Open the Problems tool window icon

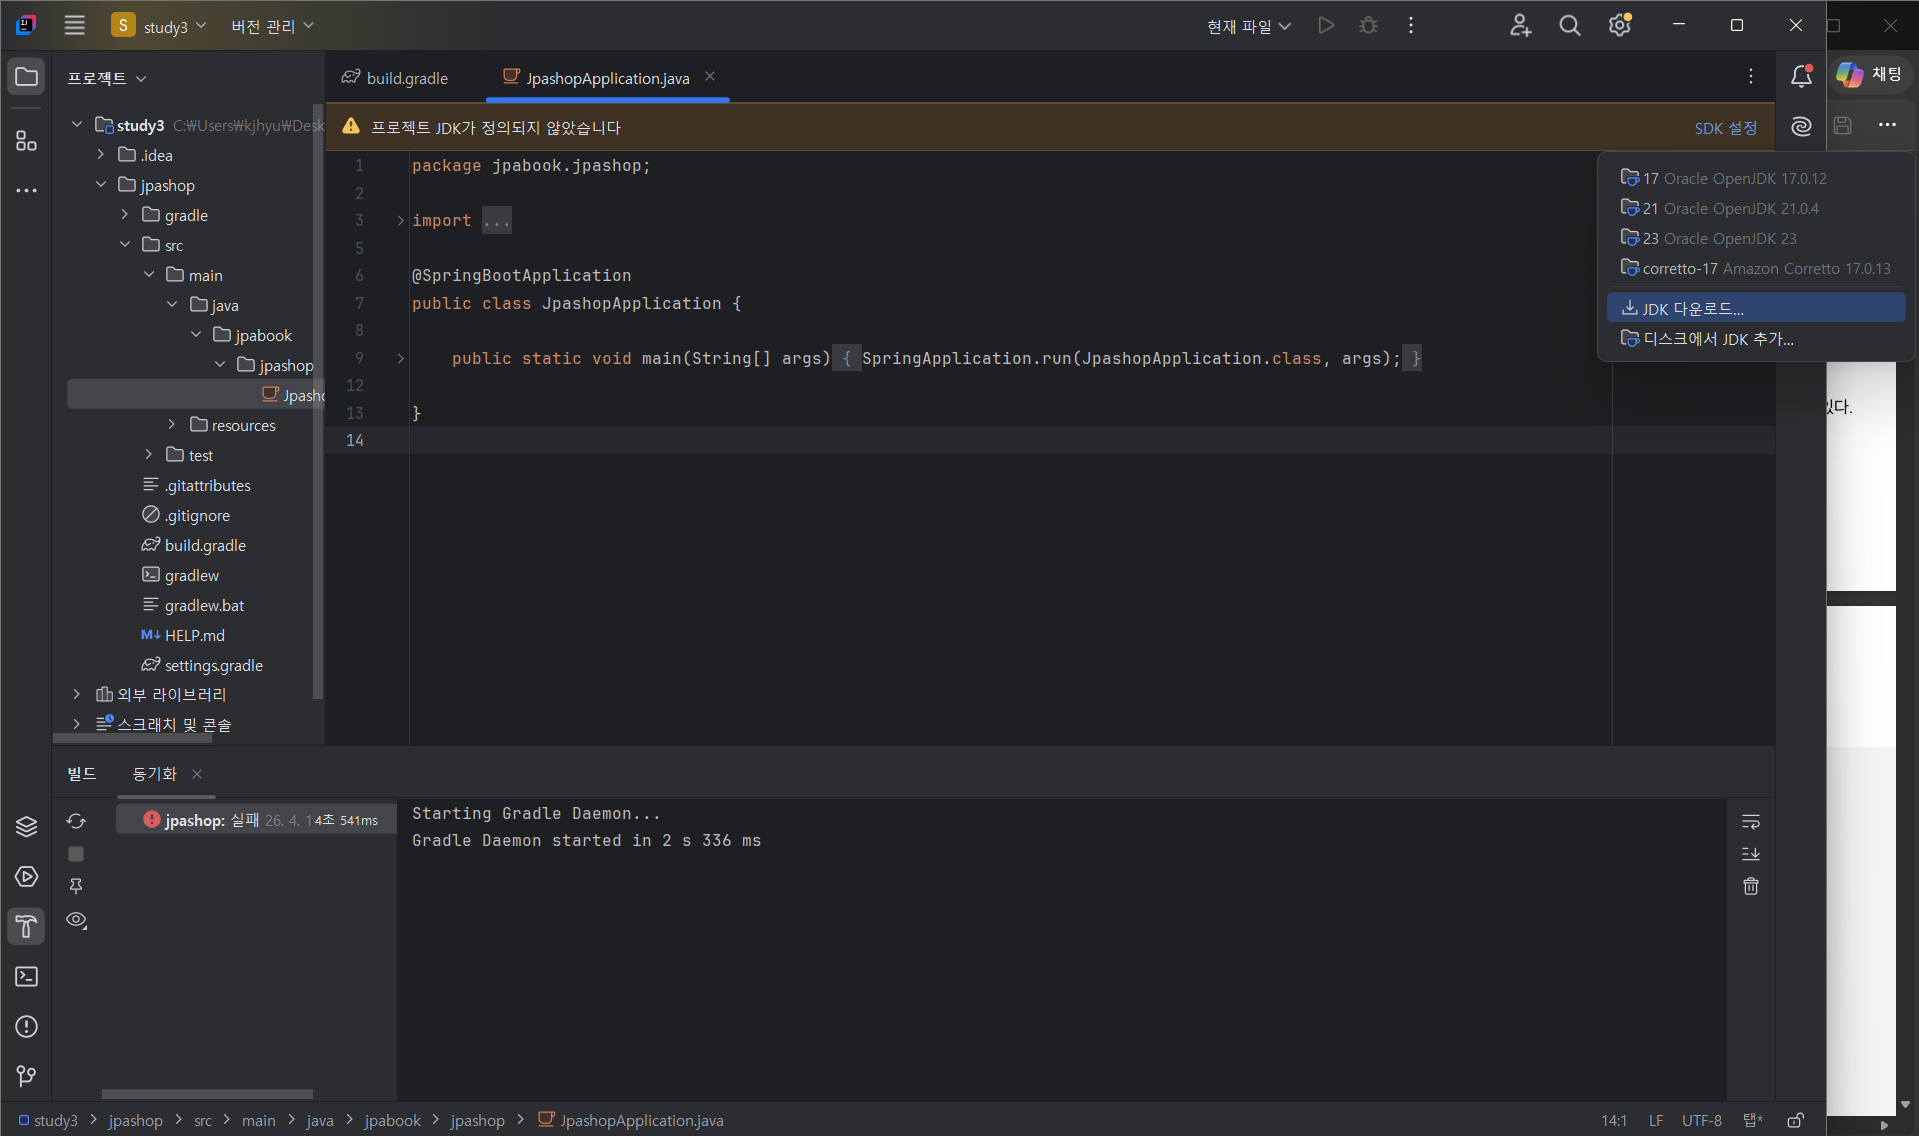click(26, 1027)
